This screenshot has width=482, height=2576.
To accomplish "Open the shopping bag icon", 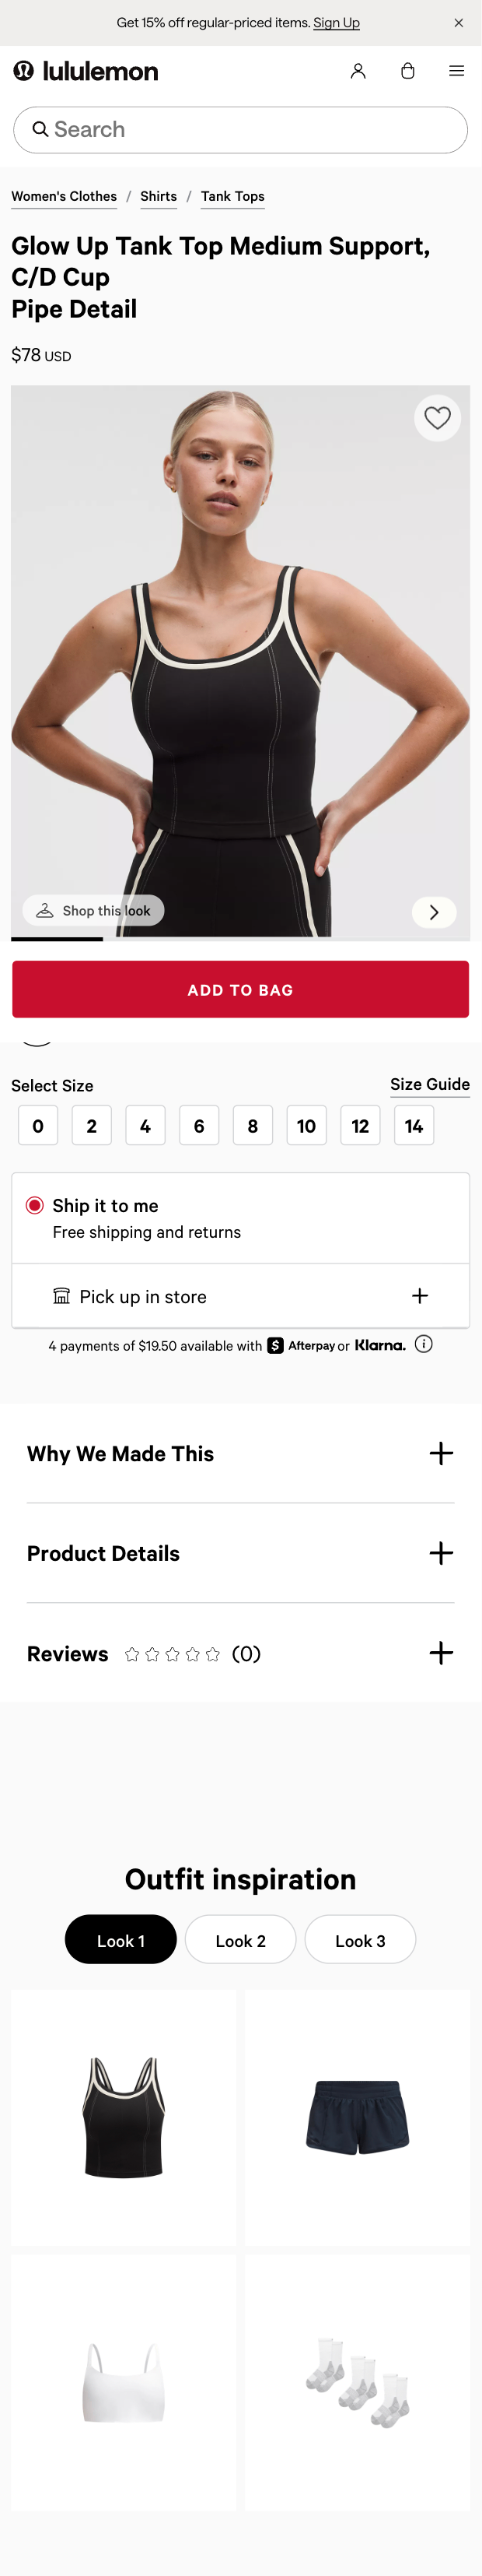I will (408, 71).
